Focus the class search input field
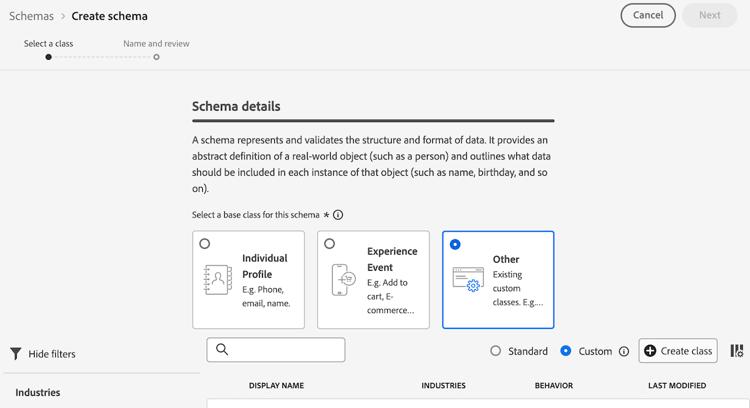 (x=285, y=349)
